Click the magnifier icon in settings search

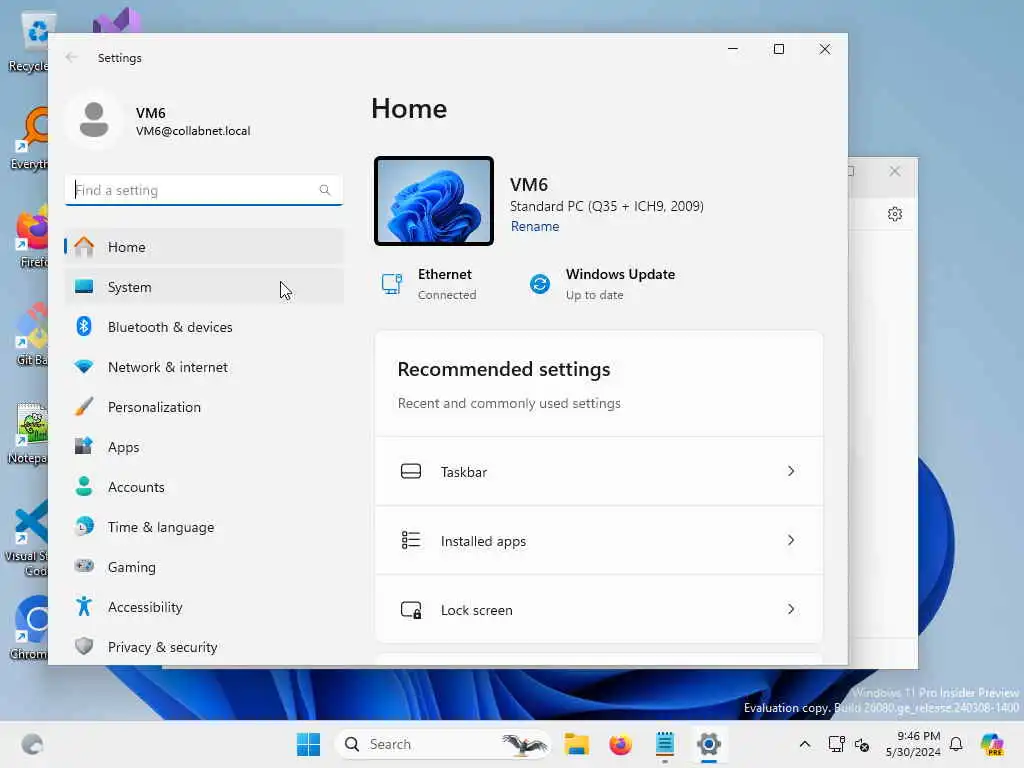click(325, 190)
